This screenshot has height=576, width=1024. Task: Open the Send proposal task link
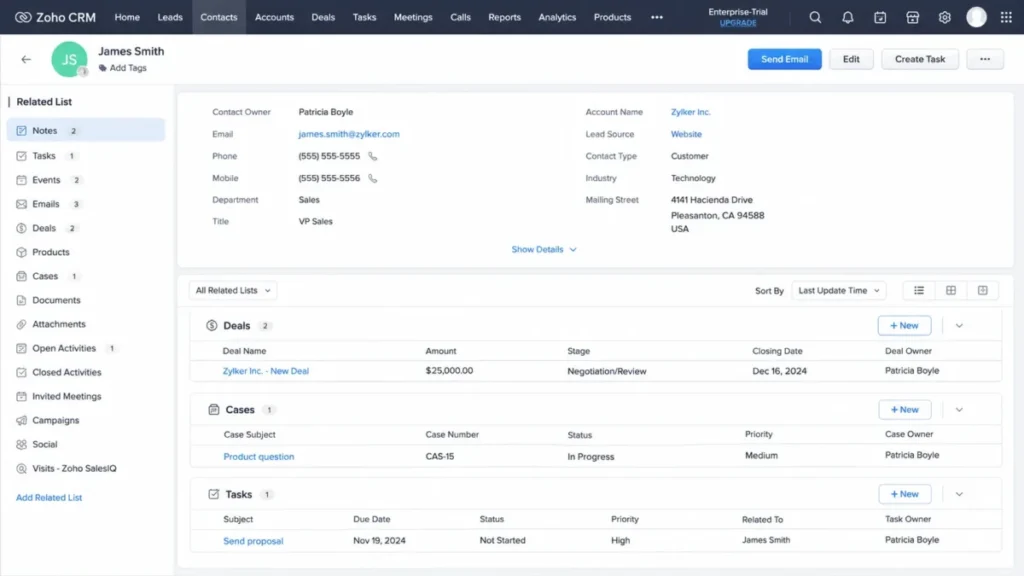(253, 541)
